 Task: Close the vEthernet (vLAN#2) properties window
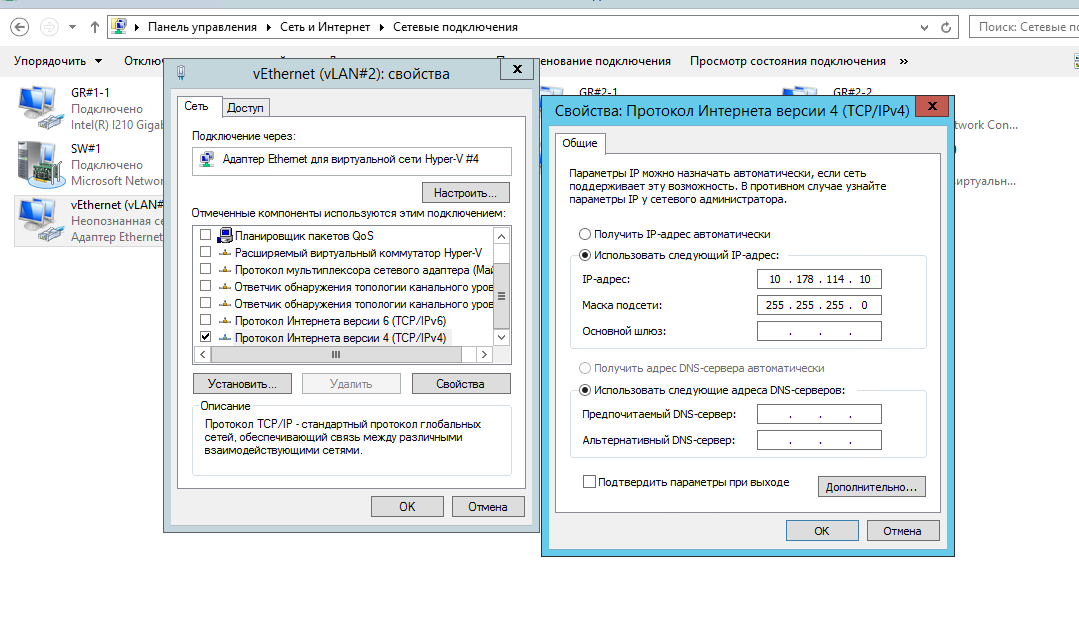517,69
